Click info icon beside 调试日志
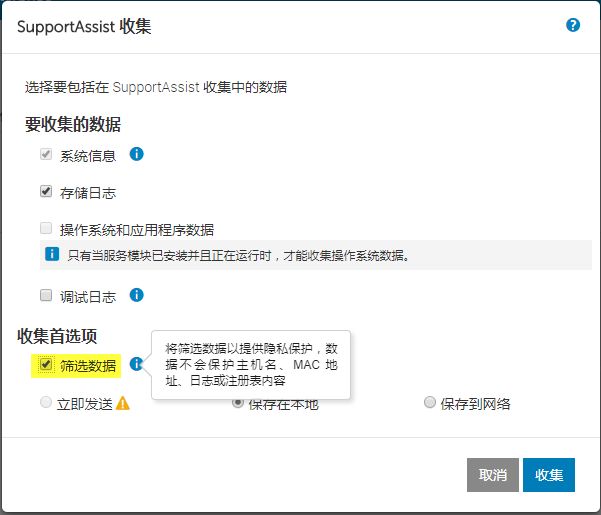The width and height of the screenshot is (601, 515). [x=137, y=295]
